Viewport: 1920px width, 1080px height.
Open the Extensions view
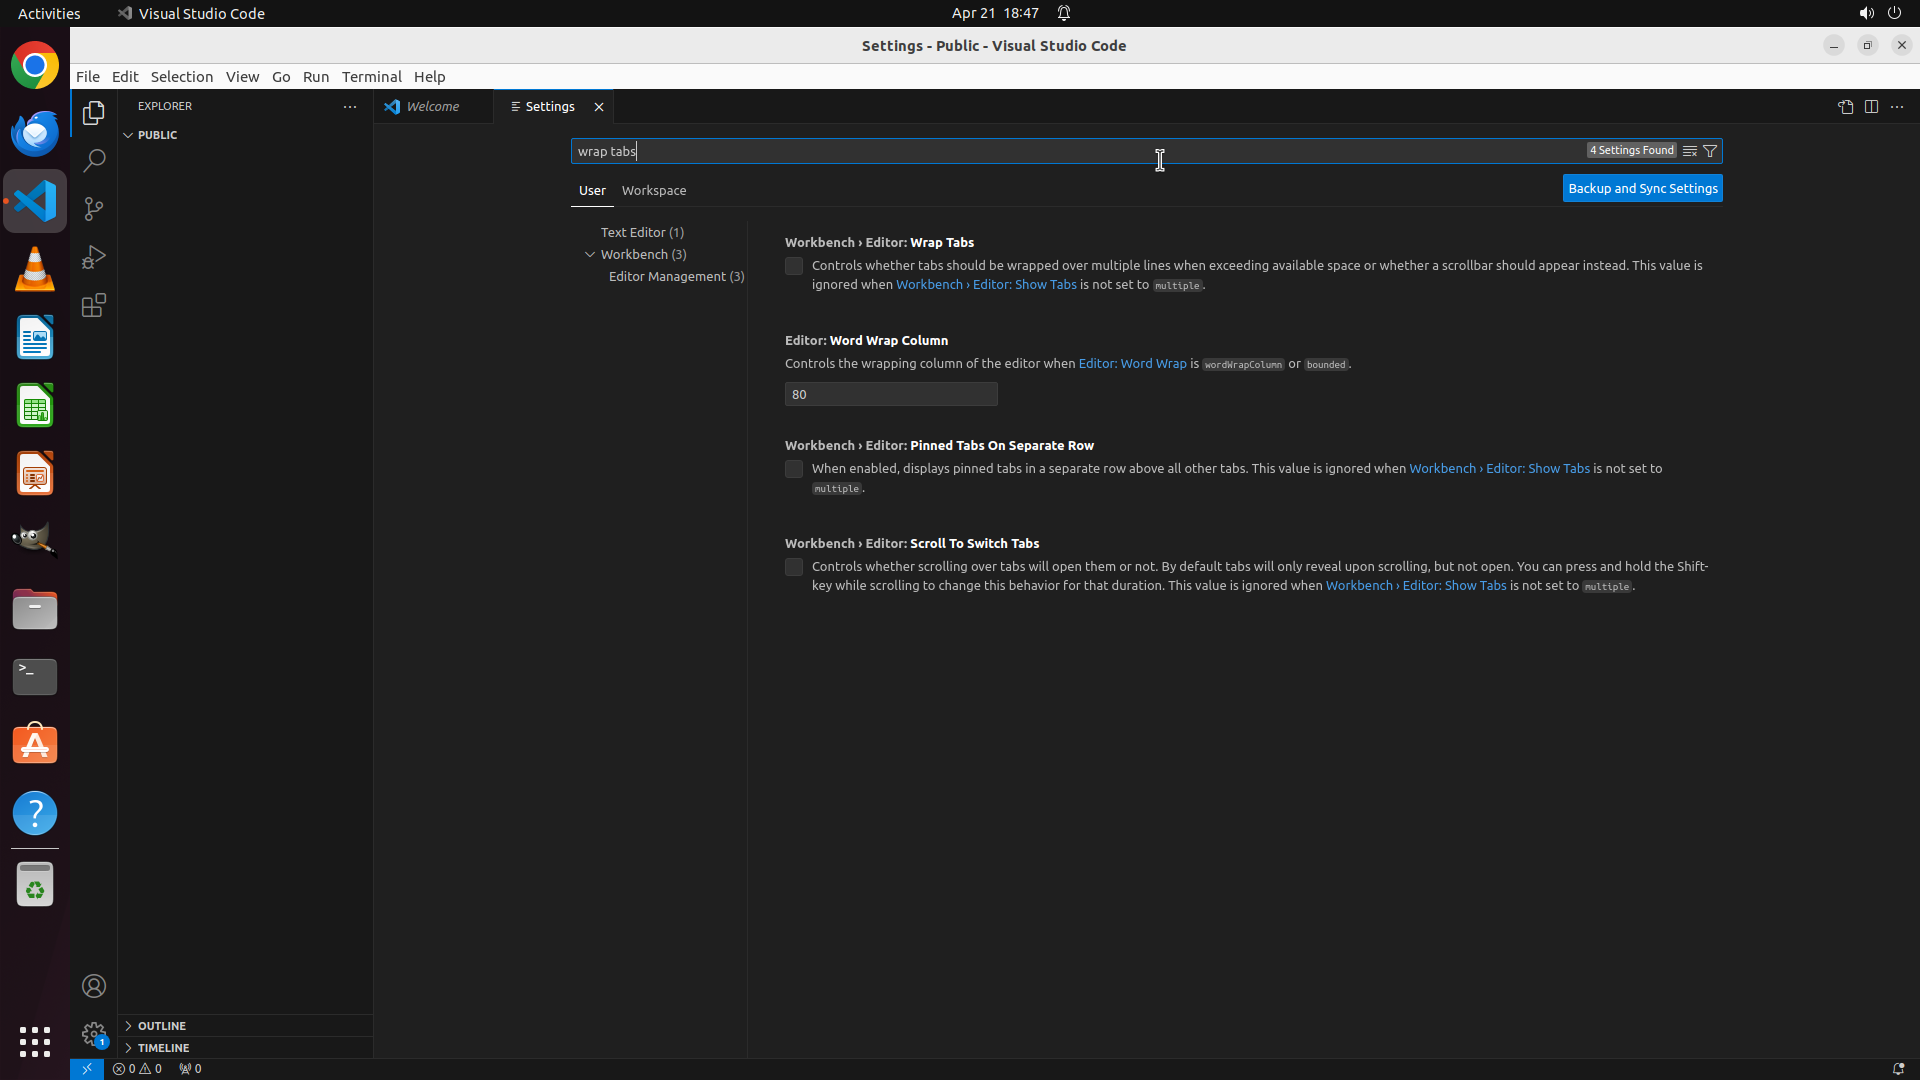click(x=94, y=305)
